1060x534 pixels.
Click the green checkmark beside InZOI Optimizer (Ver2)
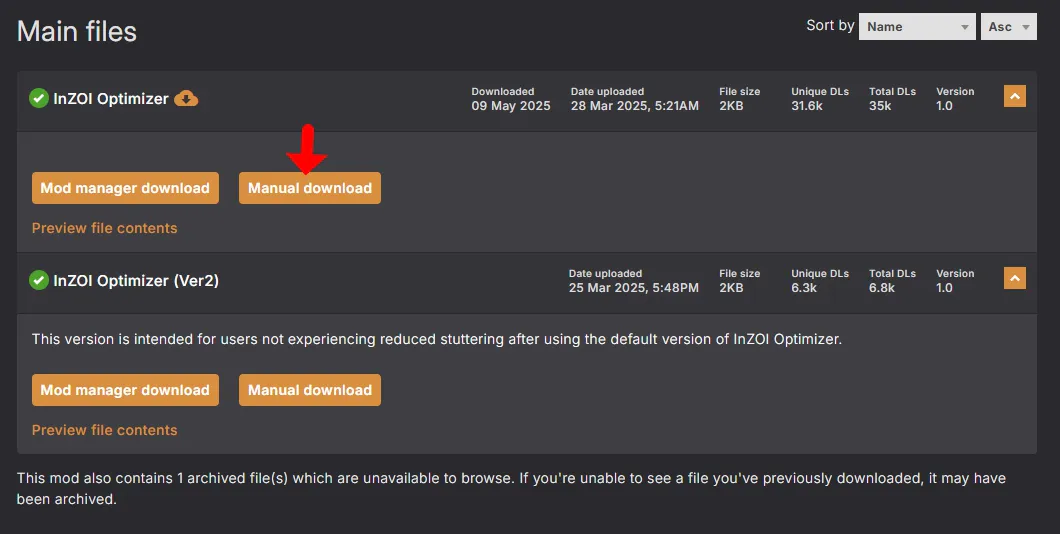(39, 280)
